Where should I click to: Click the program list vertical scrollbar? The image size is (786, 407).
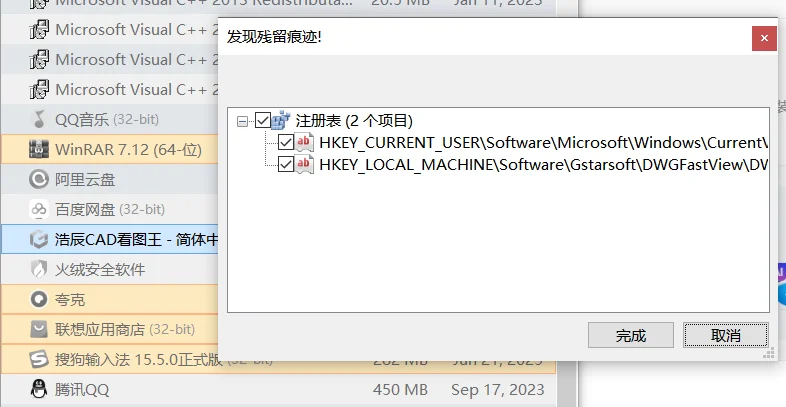click(x=567, y=383)
